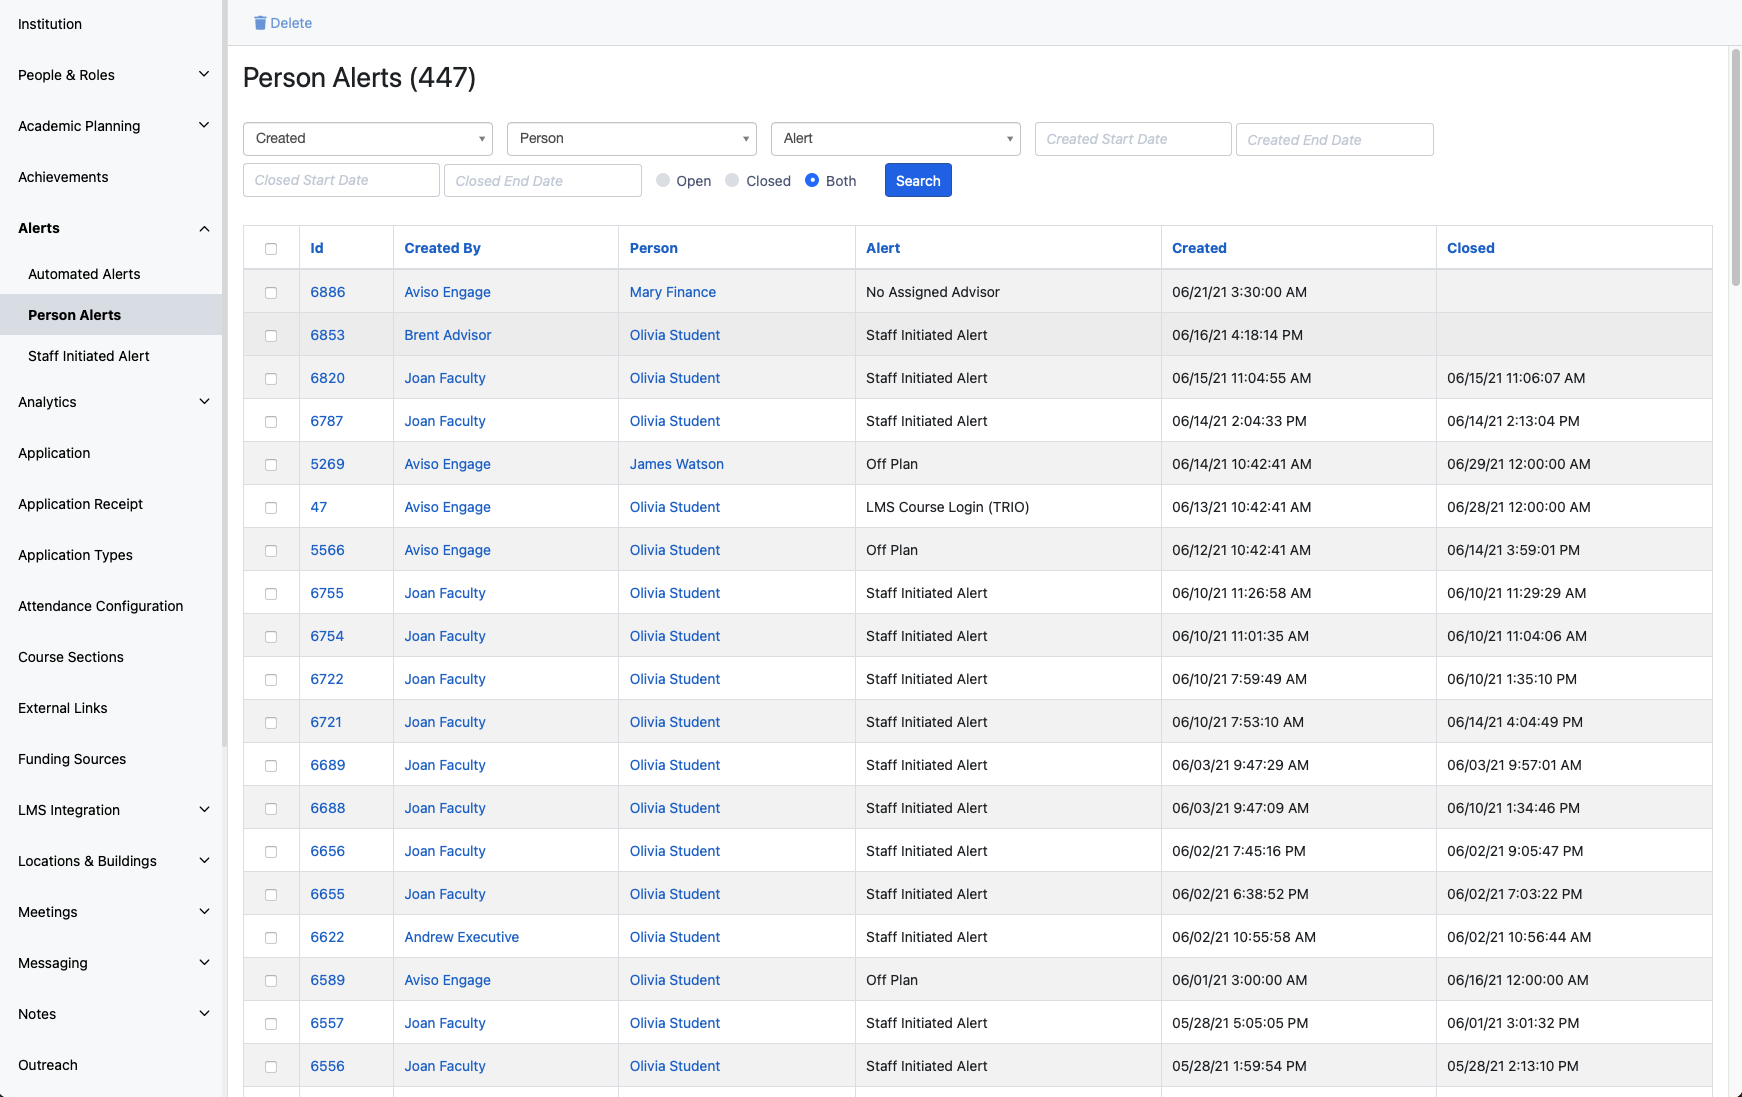
Task: Click 'No Assigned Advisor' alert text
Action: click(933, 292)
